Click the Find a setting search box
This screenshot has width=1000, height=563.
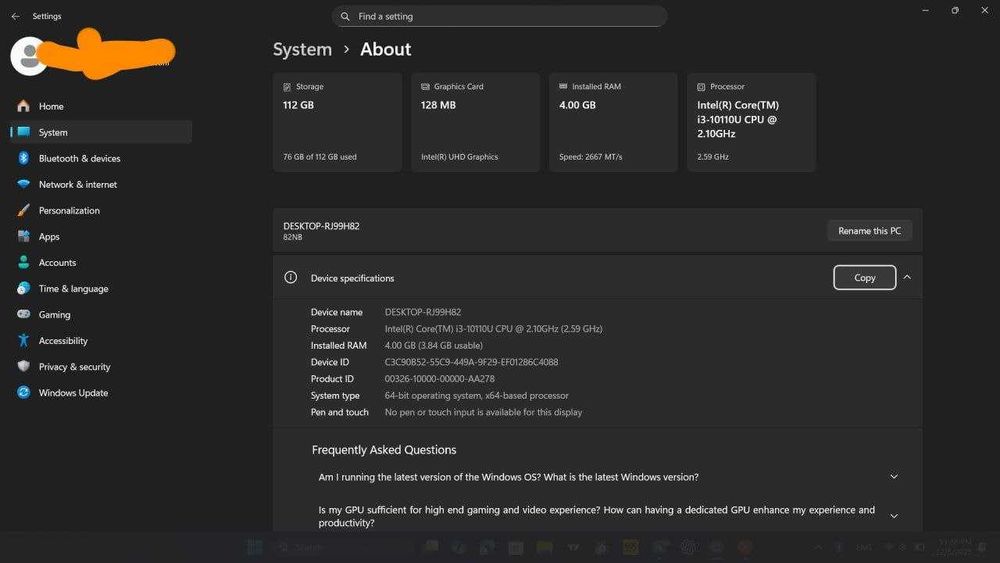coord(499,17)
